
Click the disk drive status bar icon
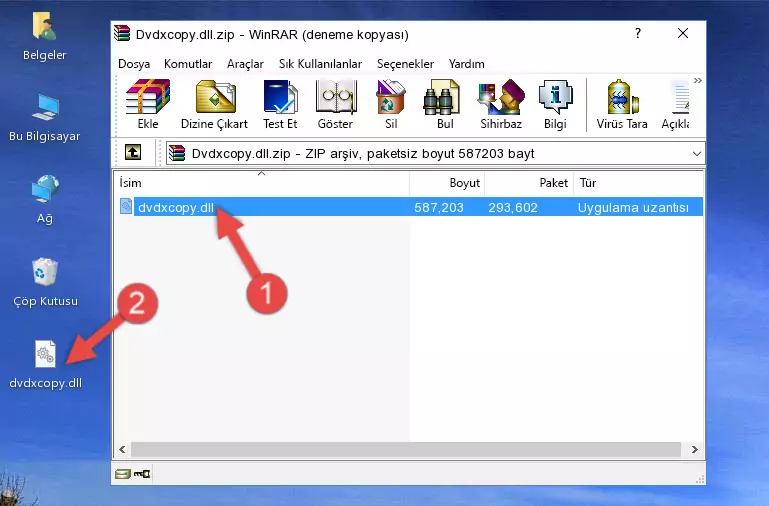122,474
